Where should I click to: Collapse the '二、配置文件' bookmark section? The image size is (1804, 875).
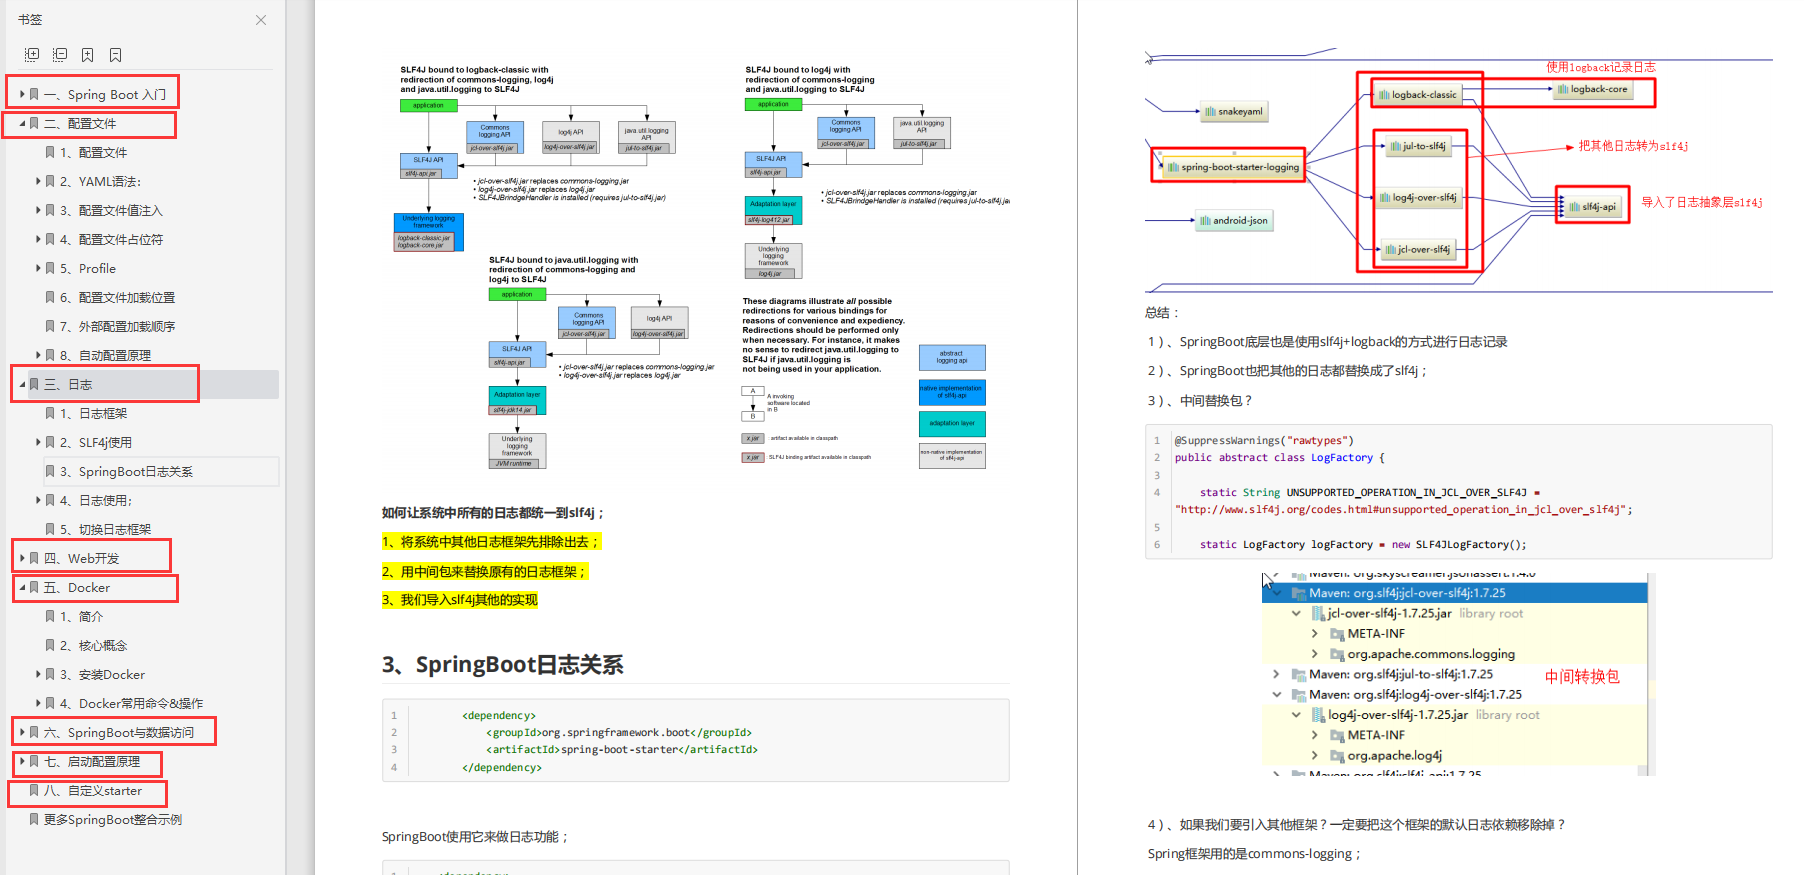22,124
